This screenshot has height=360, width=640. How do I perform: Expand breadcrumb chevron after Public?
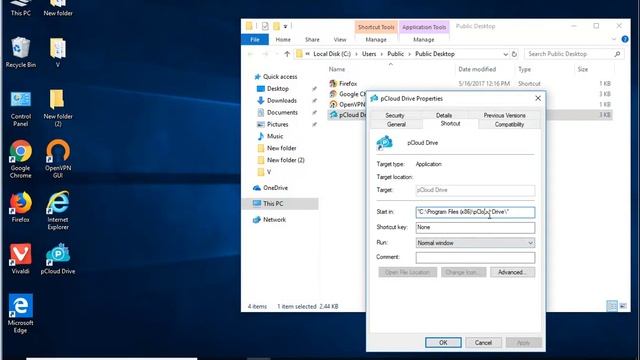click(x=409, y=54)
